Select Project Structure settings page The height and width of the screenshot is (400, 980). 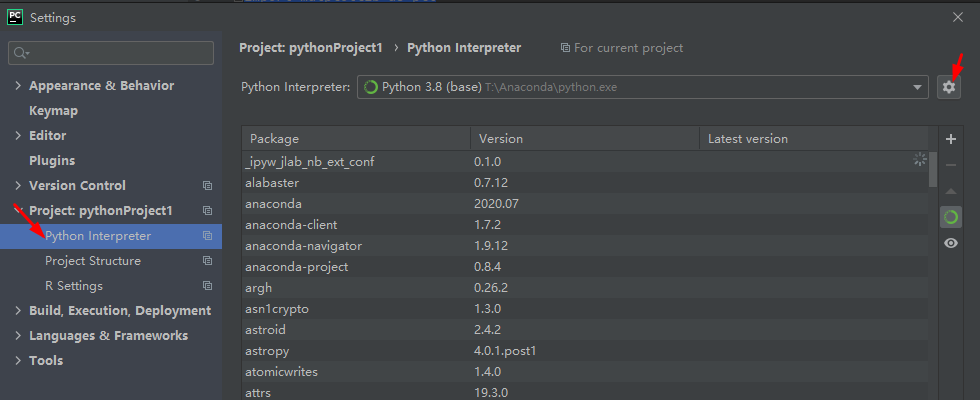click(93, 261)
